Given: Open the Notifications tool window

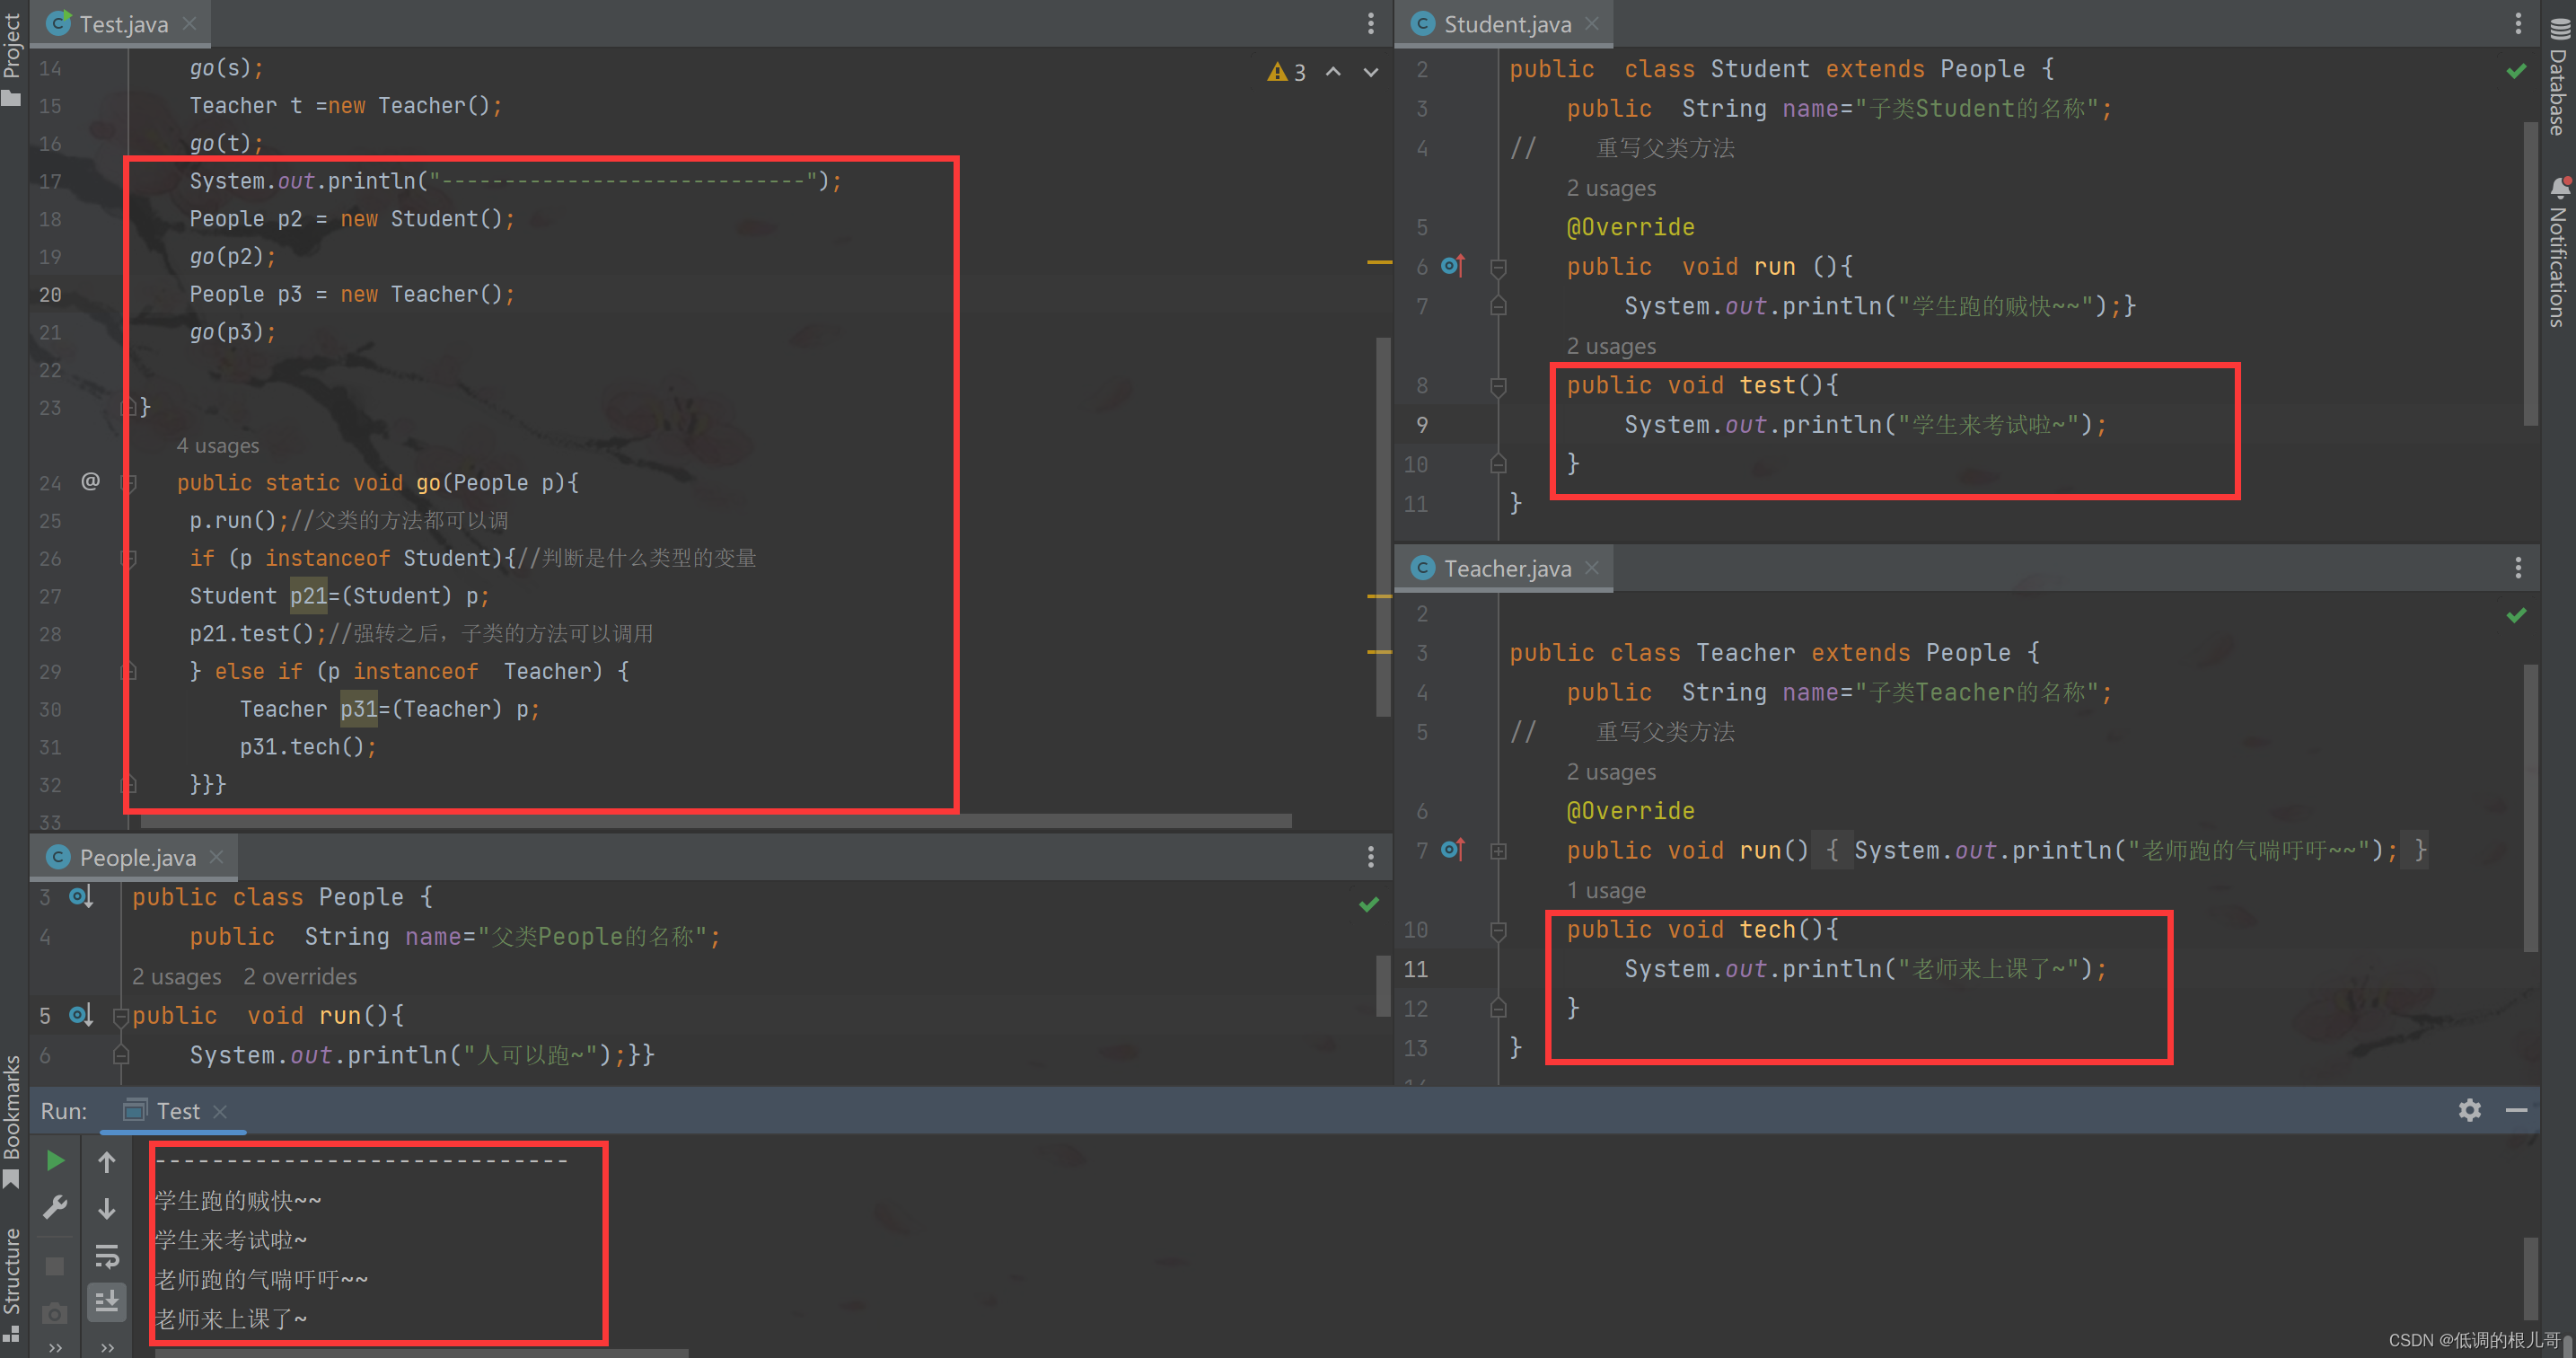Looking at the screenshot, I should pos(2559,253).
